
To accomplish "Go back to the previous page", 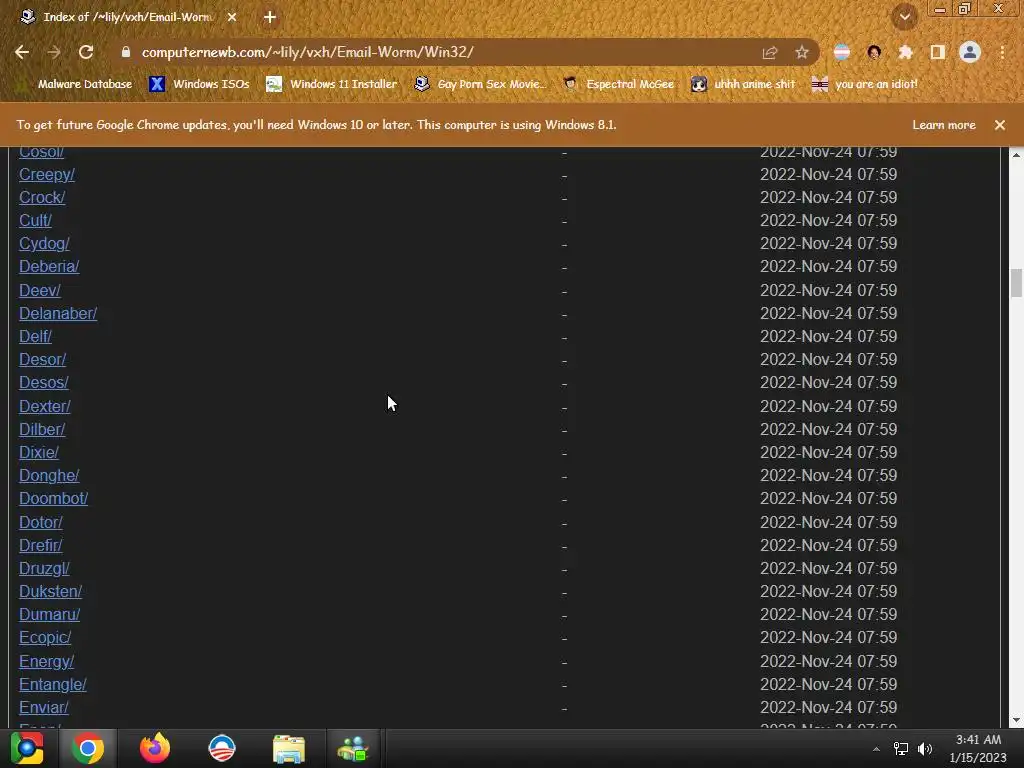I will (22, 52).
